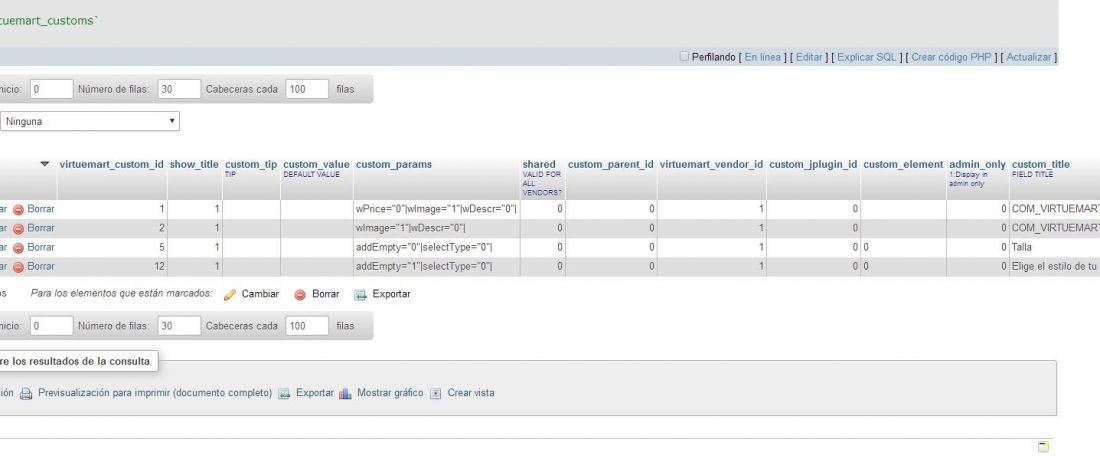This screenshot has width=1100, height=472.
Task: Sort by show_title column header
Action: click(x=194, y=165)
